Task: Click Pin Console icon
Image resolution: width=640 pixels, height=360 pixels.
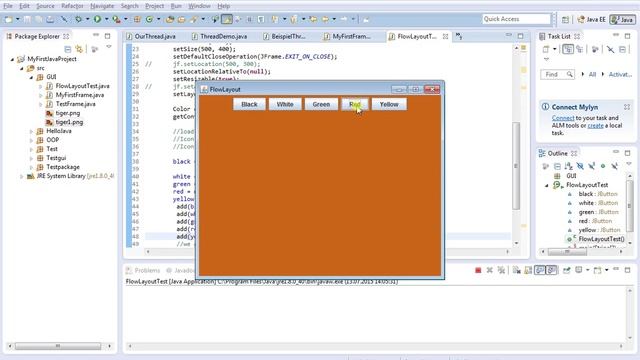Action: [x=567, y=270]
